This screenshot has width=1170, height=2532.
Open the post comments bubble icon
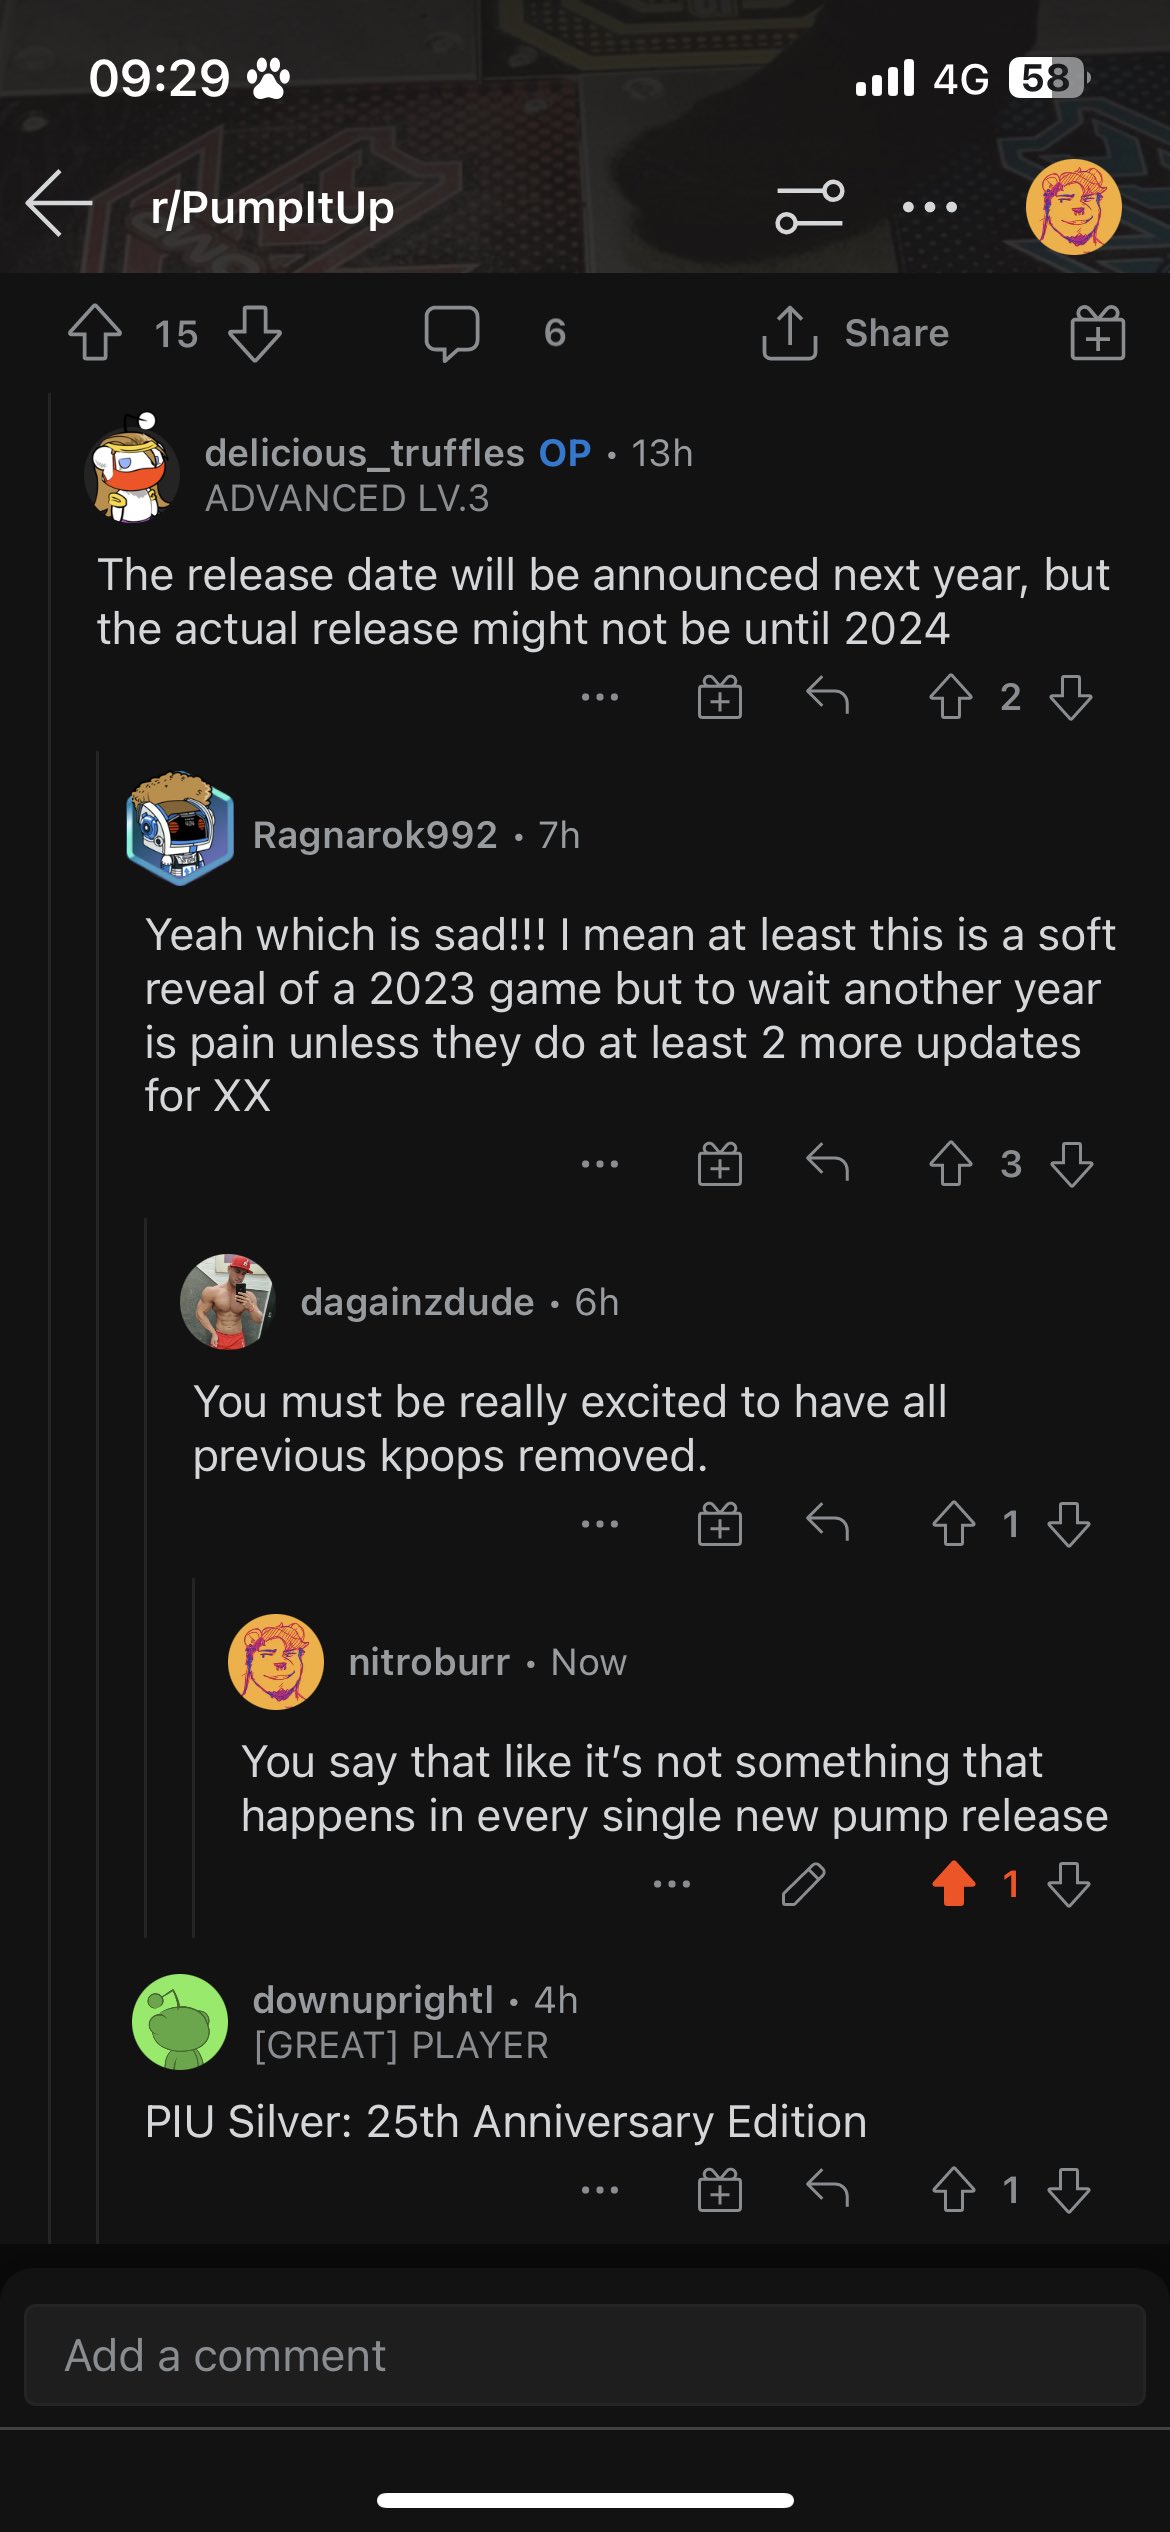pyautogui.click(x=452, y=333)
